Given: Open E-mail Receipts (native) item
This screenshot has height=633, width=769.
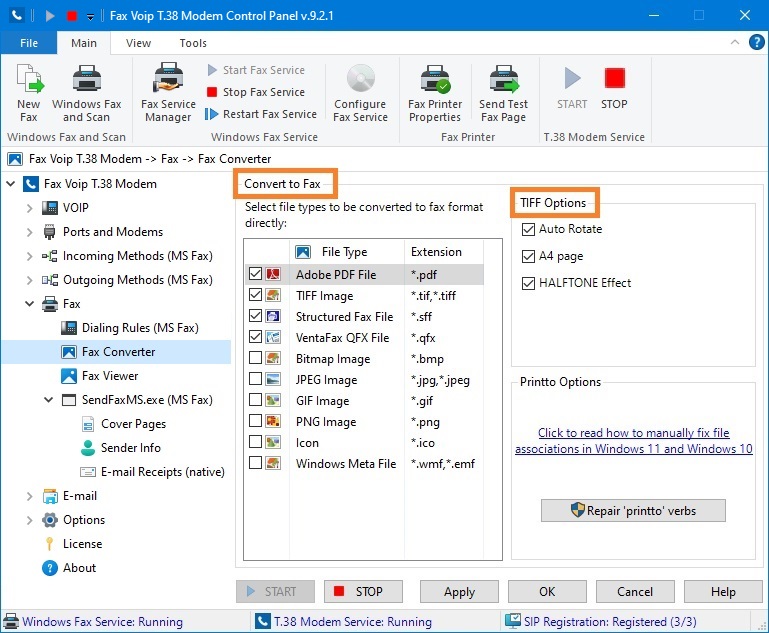Looking at the screenshot, I should (x=162, y=472).
